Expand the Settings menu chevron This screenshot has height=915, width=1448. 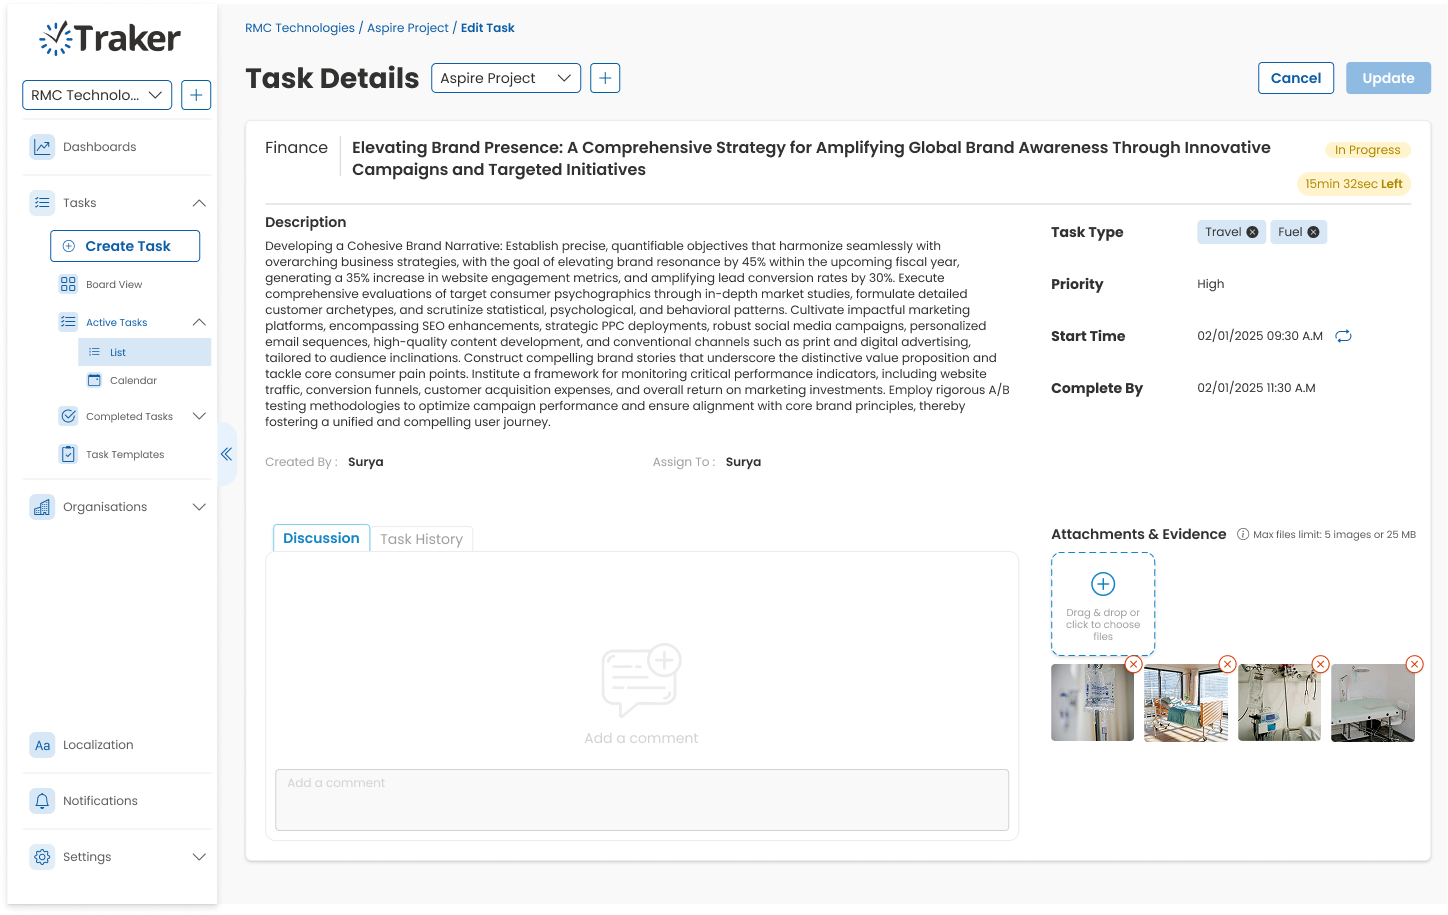point(199,857)
